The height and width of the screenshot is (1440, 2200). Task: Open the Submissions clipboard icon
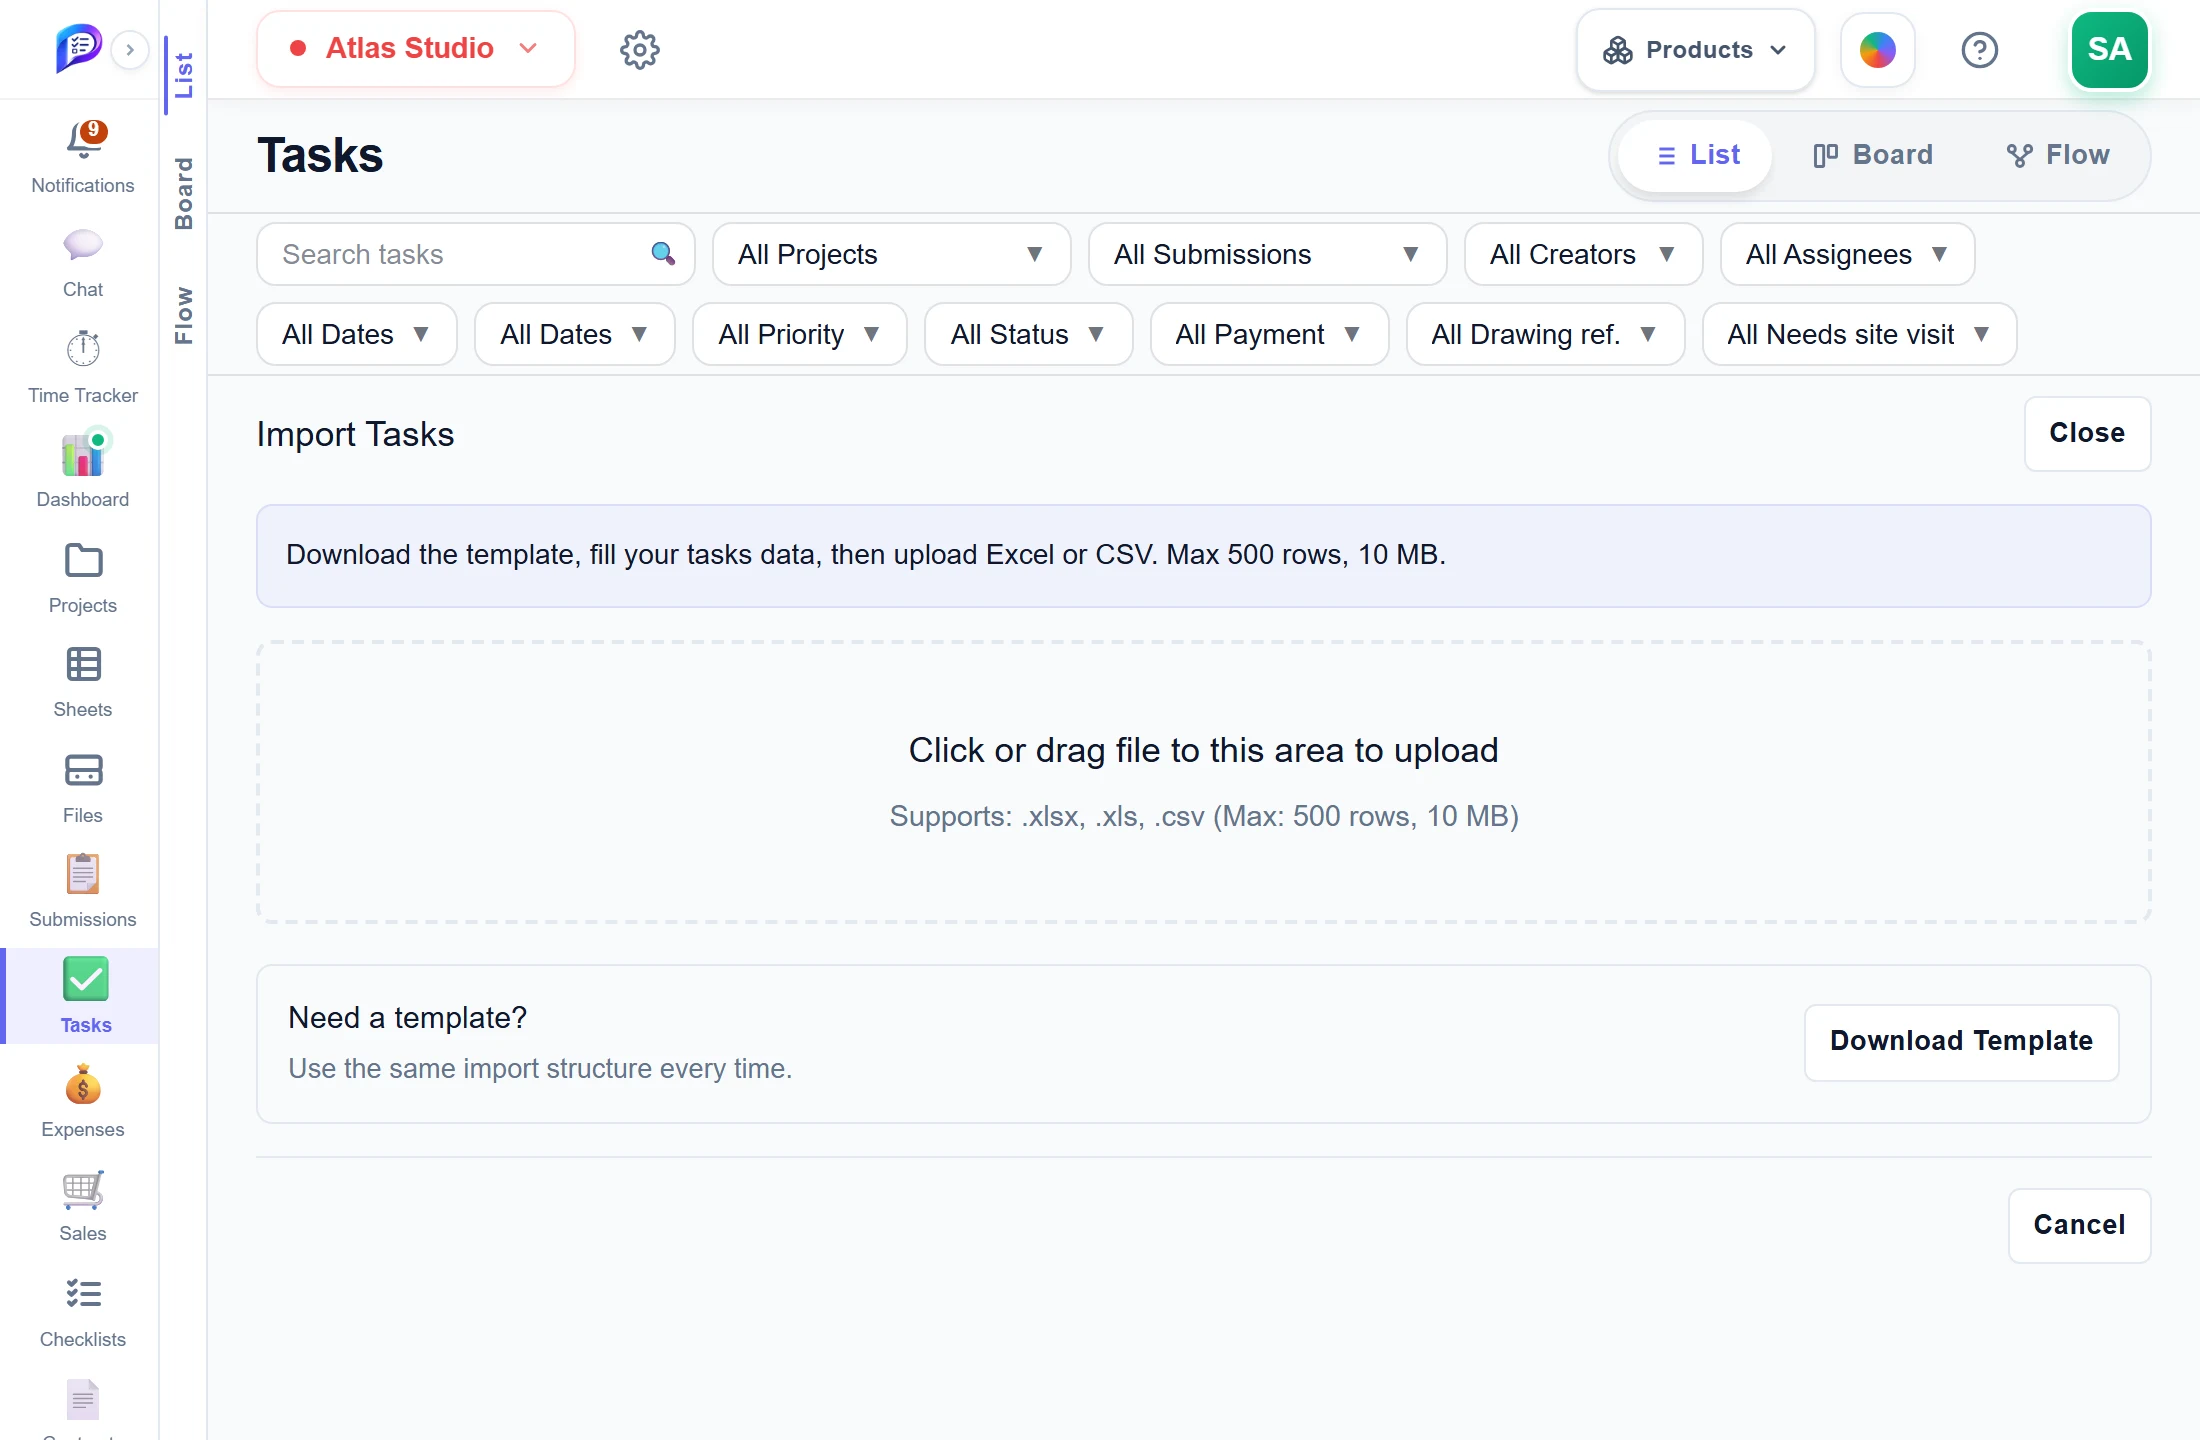pos(83,874)
